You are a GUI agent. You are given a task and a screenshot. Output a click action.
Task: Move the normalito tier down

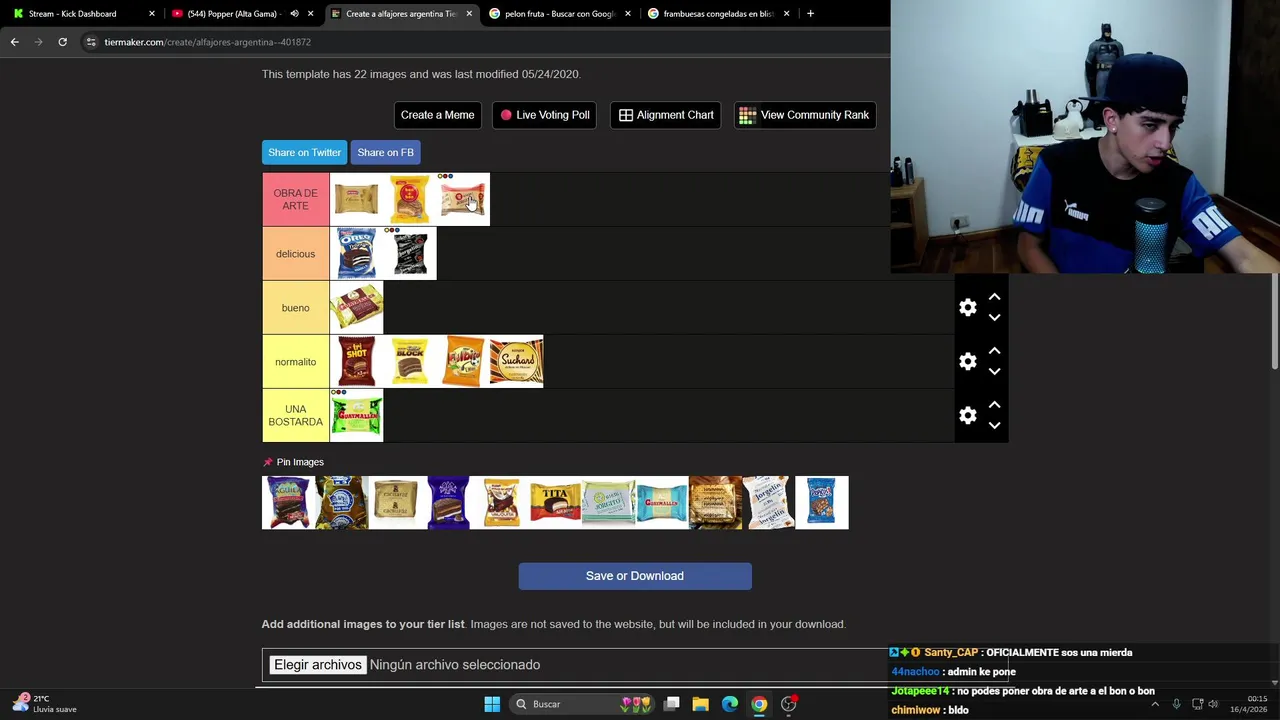[994, 372]
